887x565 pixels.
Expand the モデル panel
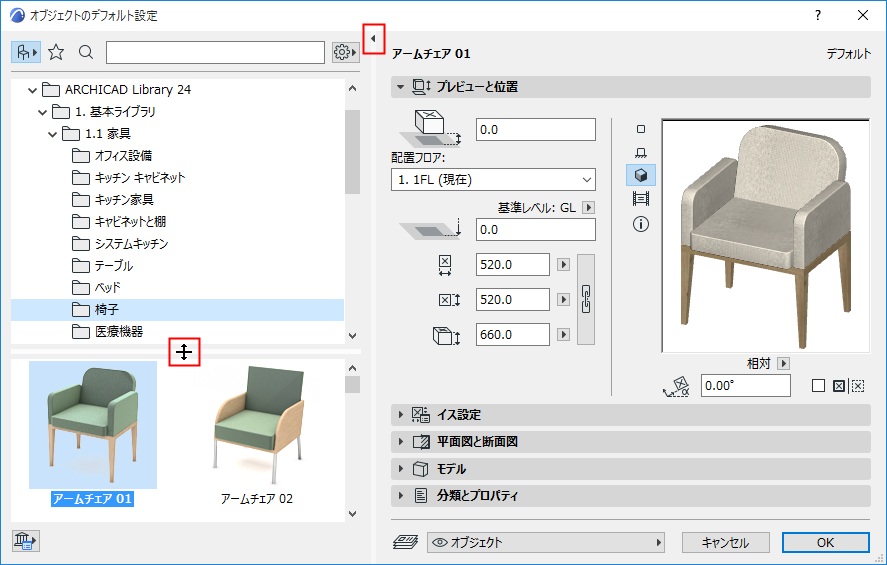click(x=401, y=468)
